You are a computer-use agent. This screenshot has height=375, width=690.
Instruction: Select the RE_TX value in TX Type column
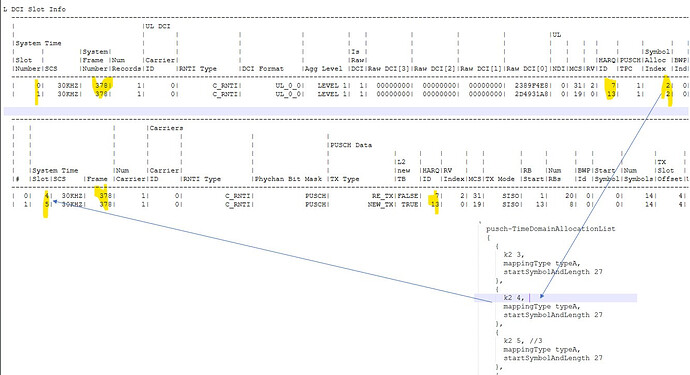383,196
